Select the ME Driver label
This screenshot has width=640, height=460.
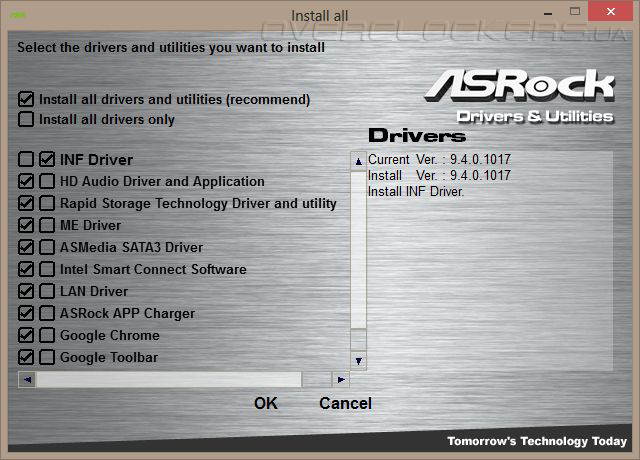(91, 225)
